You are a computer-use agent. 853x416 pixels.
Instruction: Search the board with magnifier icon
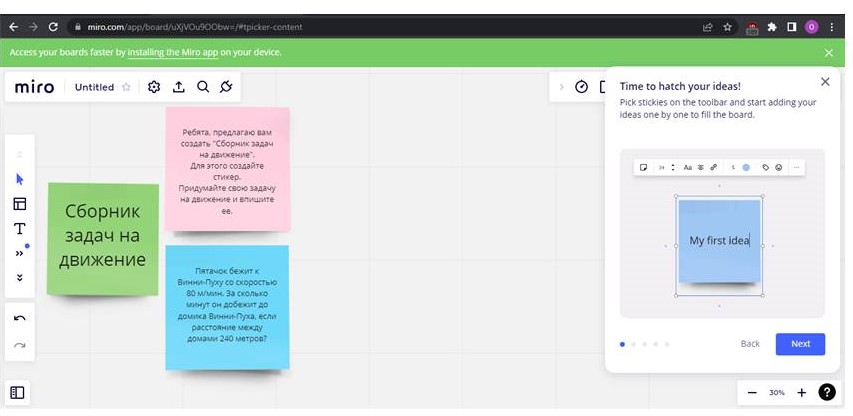pos(202,87)
